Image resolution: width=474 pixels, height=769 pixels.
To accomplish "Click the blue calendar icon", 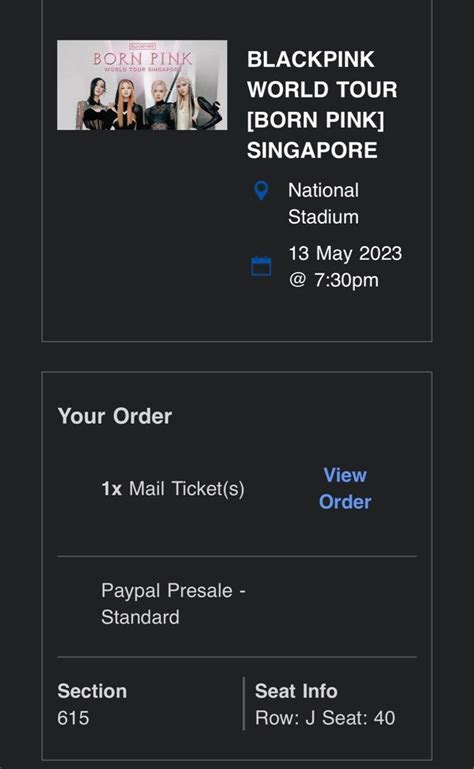I will pyautogui.click(x=261, y=266).
